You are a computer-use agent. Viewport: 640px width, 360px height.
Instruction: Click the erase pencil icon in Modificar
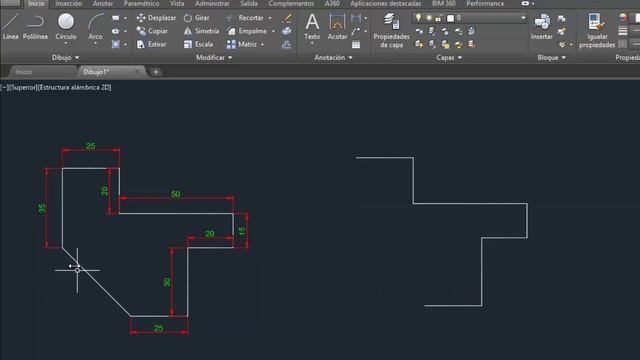click(287, 18)
